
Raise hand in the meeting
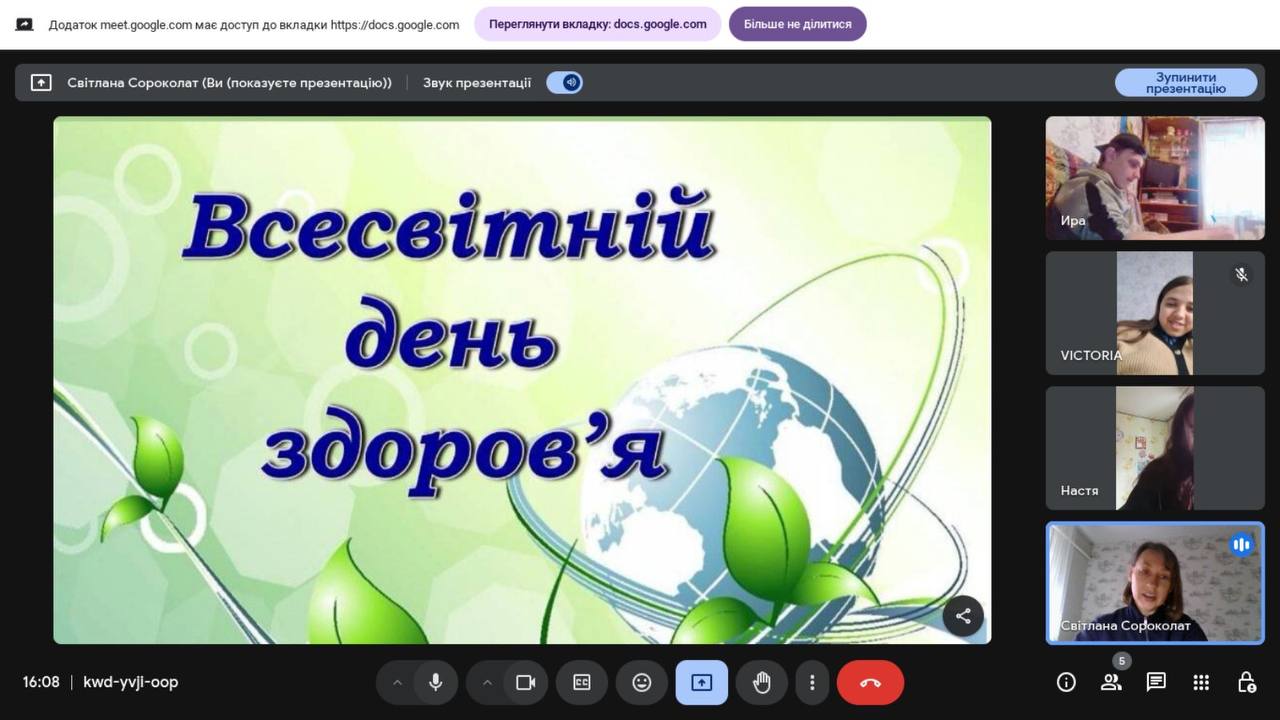[762, 682]
